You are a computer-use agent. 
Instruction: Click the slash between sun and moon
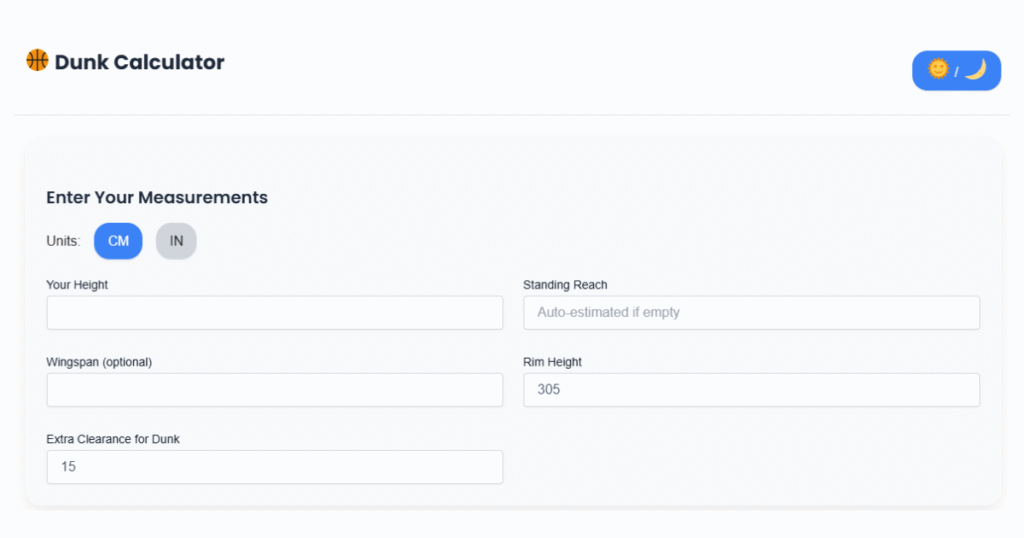click(956, 71)
